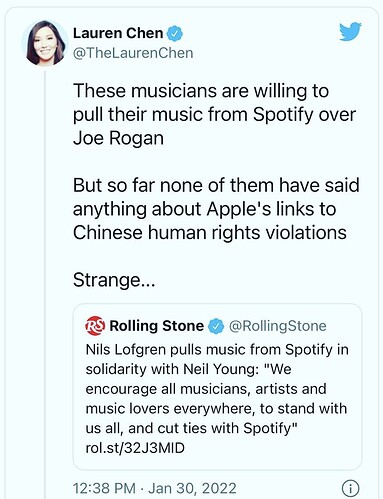The width and height of the screenshot is (383, 499).
Task: Open the @RollingStone handle
Action: 278,326
